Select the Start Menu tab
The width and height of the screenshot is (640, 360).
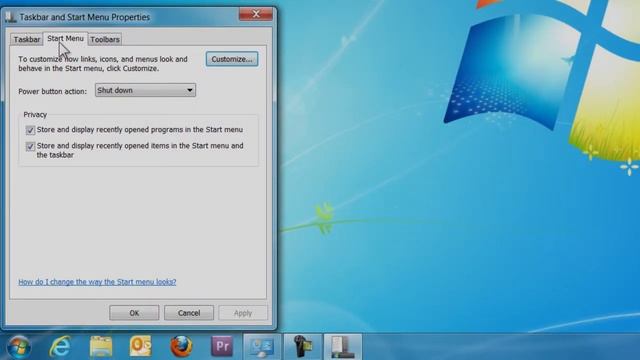[x=65, y=38]
